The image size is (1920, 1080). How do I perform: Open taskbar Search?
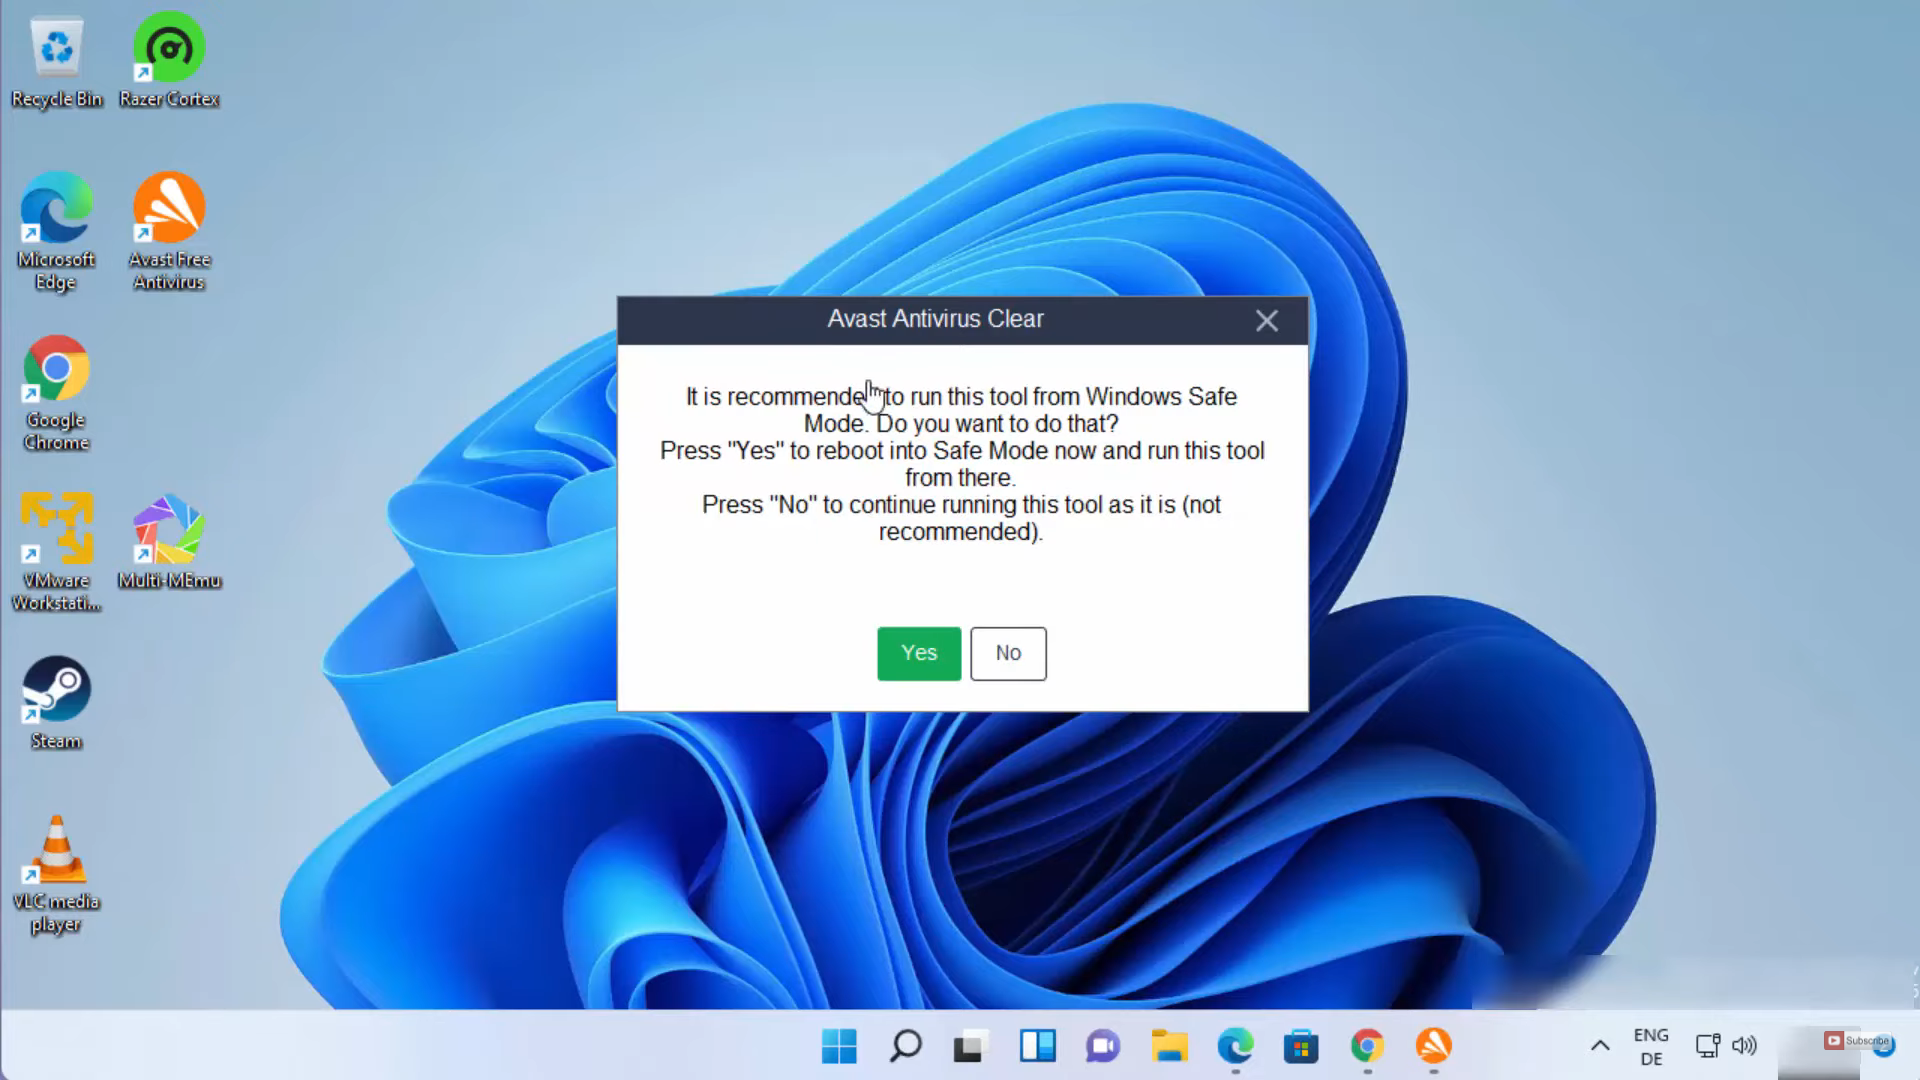(905, 1046)
